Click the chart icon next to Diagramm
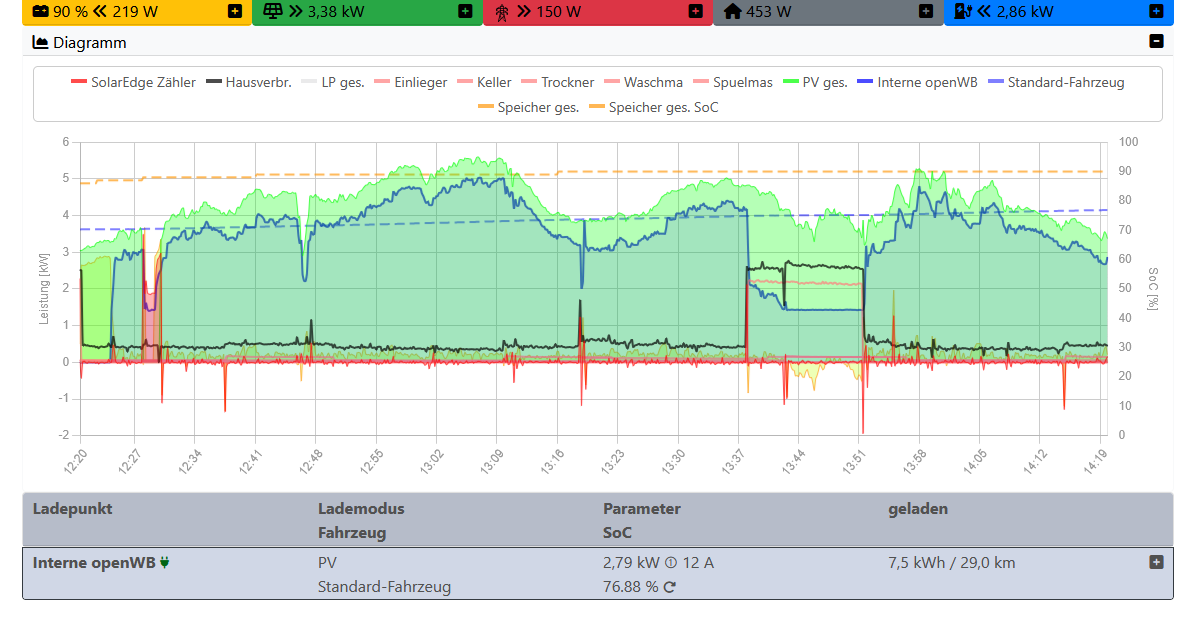The image size is (1201, 635). click(x=40, y=42)
